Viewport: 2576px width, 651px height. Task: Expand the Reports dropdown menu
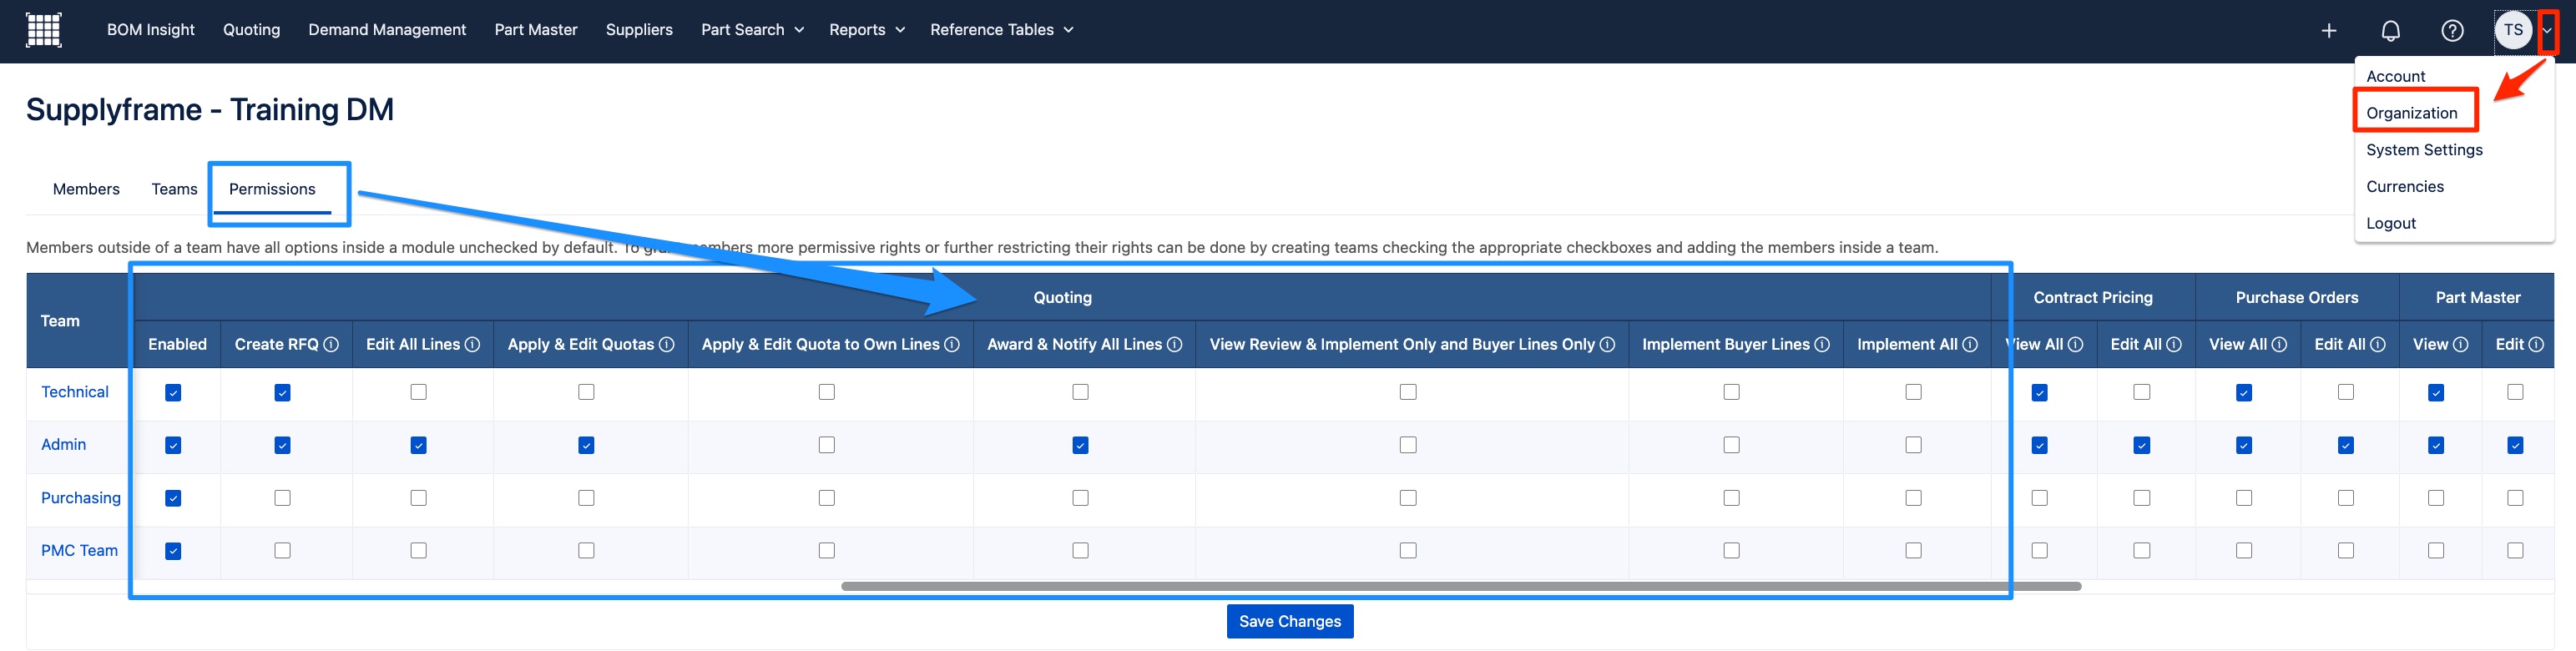pos(867,30)
